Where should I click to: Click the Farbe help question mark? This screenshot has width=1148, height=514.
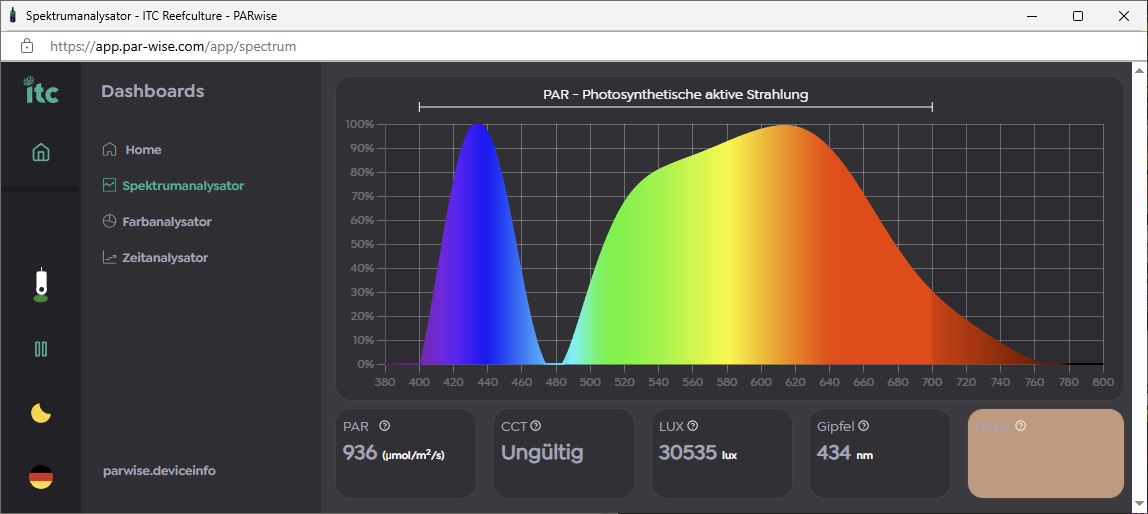(1020, 426)
